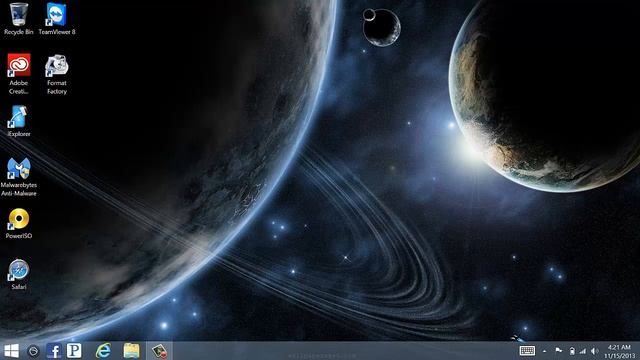This screenshot has width=640, height=360.
Task: Select the Malwarebytes Anti-Malware desktop shortcut
Action: click(x=18, y=177)
